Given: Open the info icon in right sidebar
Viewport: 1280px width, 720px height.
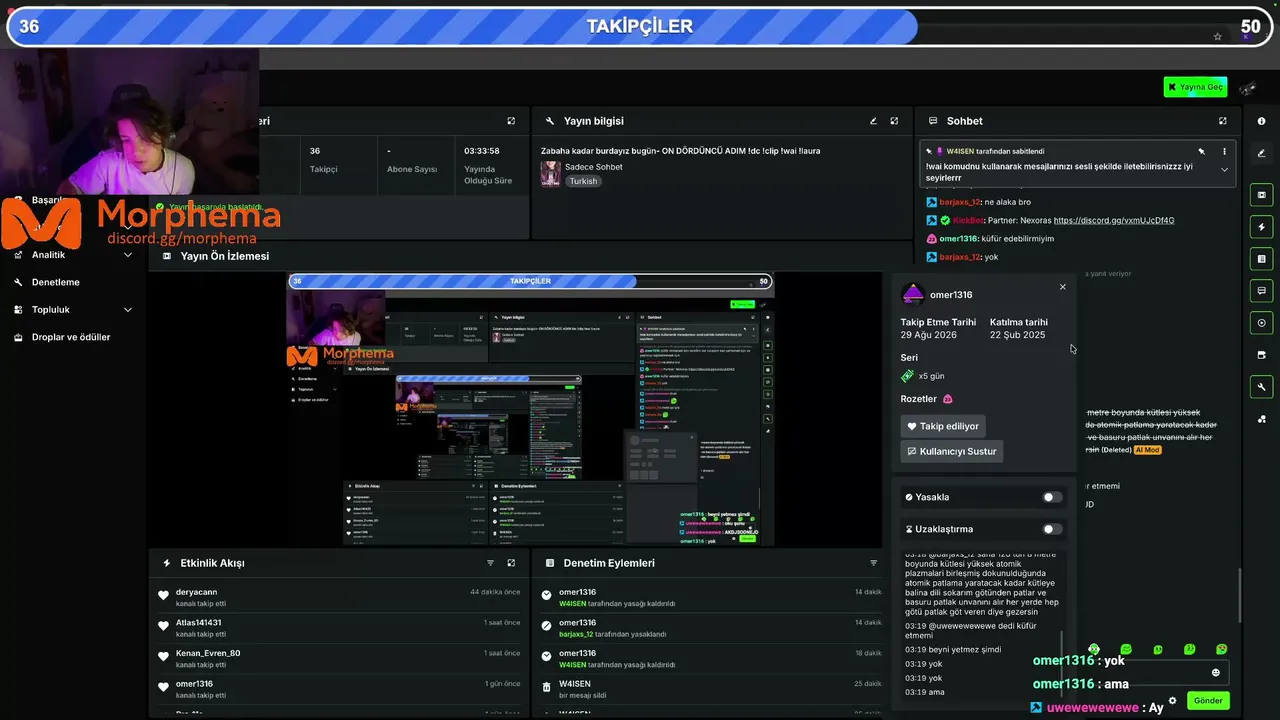Looking at the screenshot, I should pos(1261,121).
